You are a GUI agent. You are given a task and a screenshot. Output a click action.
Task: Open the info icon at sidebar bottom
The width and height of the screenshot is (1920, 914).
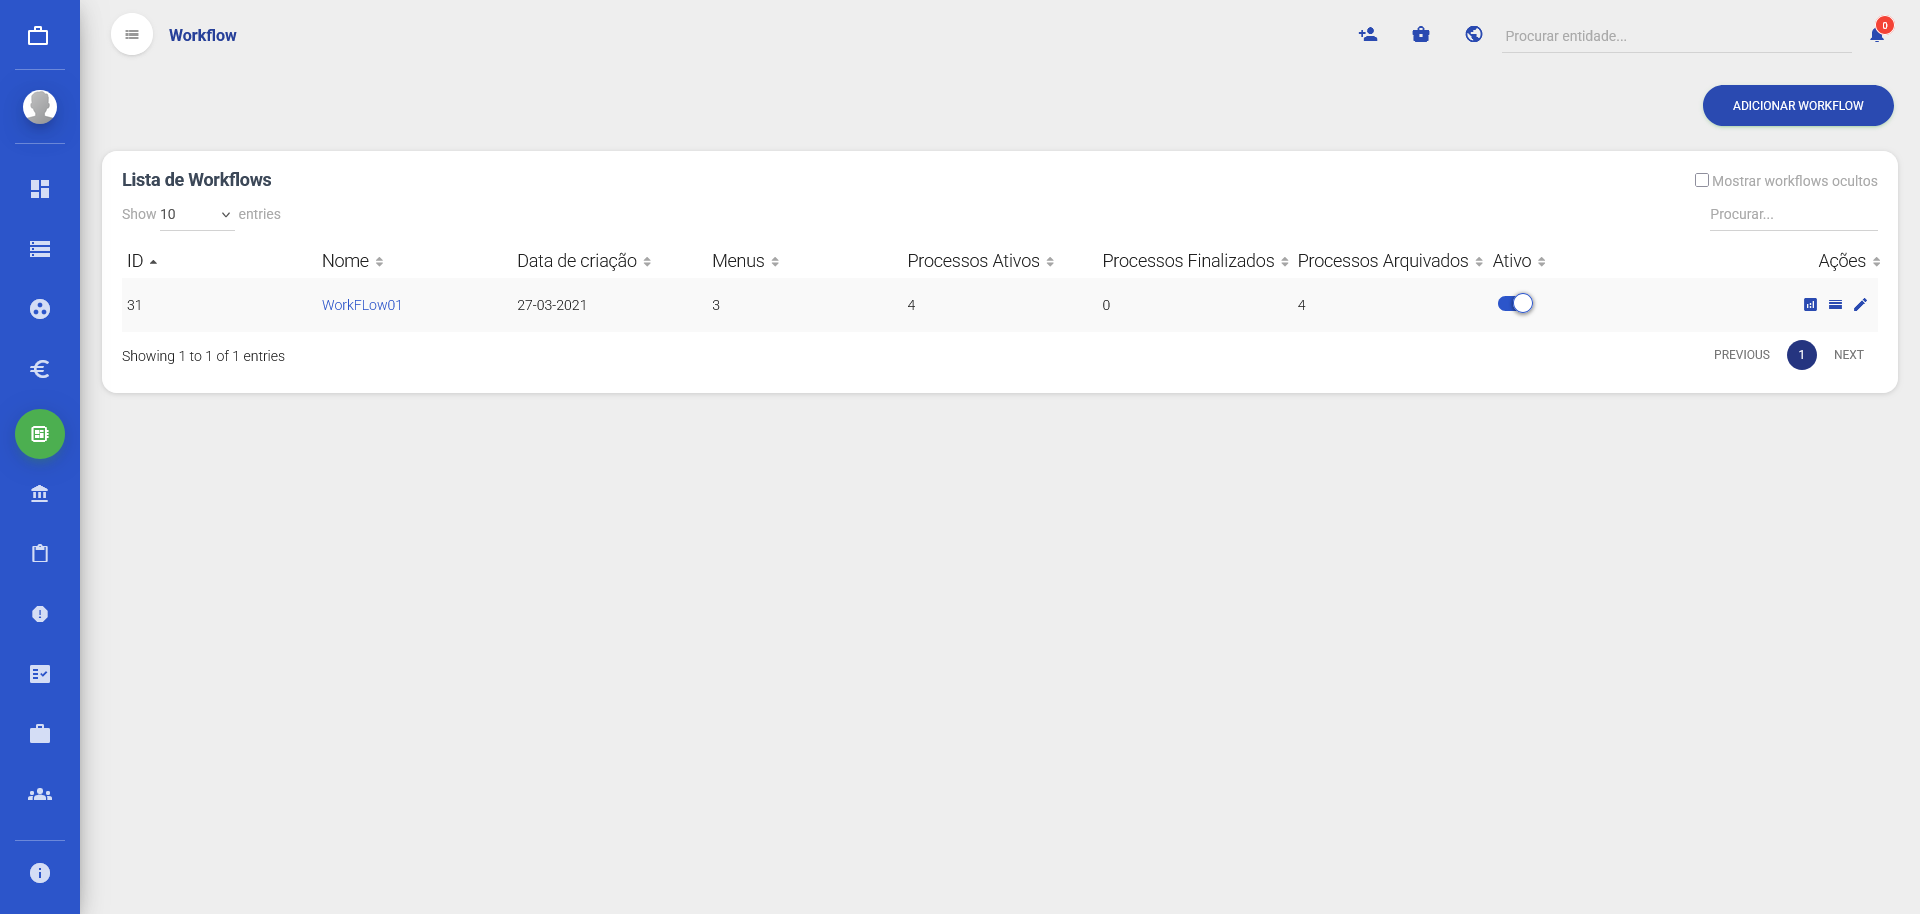click(x=40, y=873)
